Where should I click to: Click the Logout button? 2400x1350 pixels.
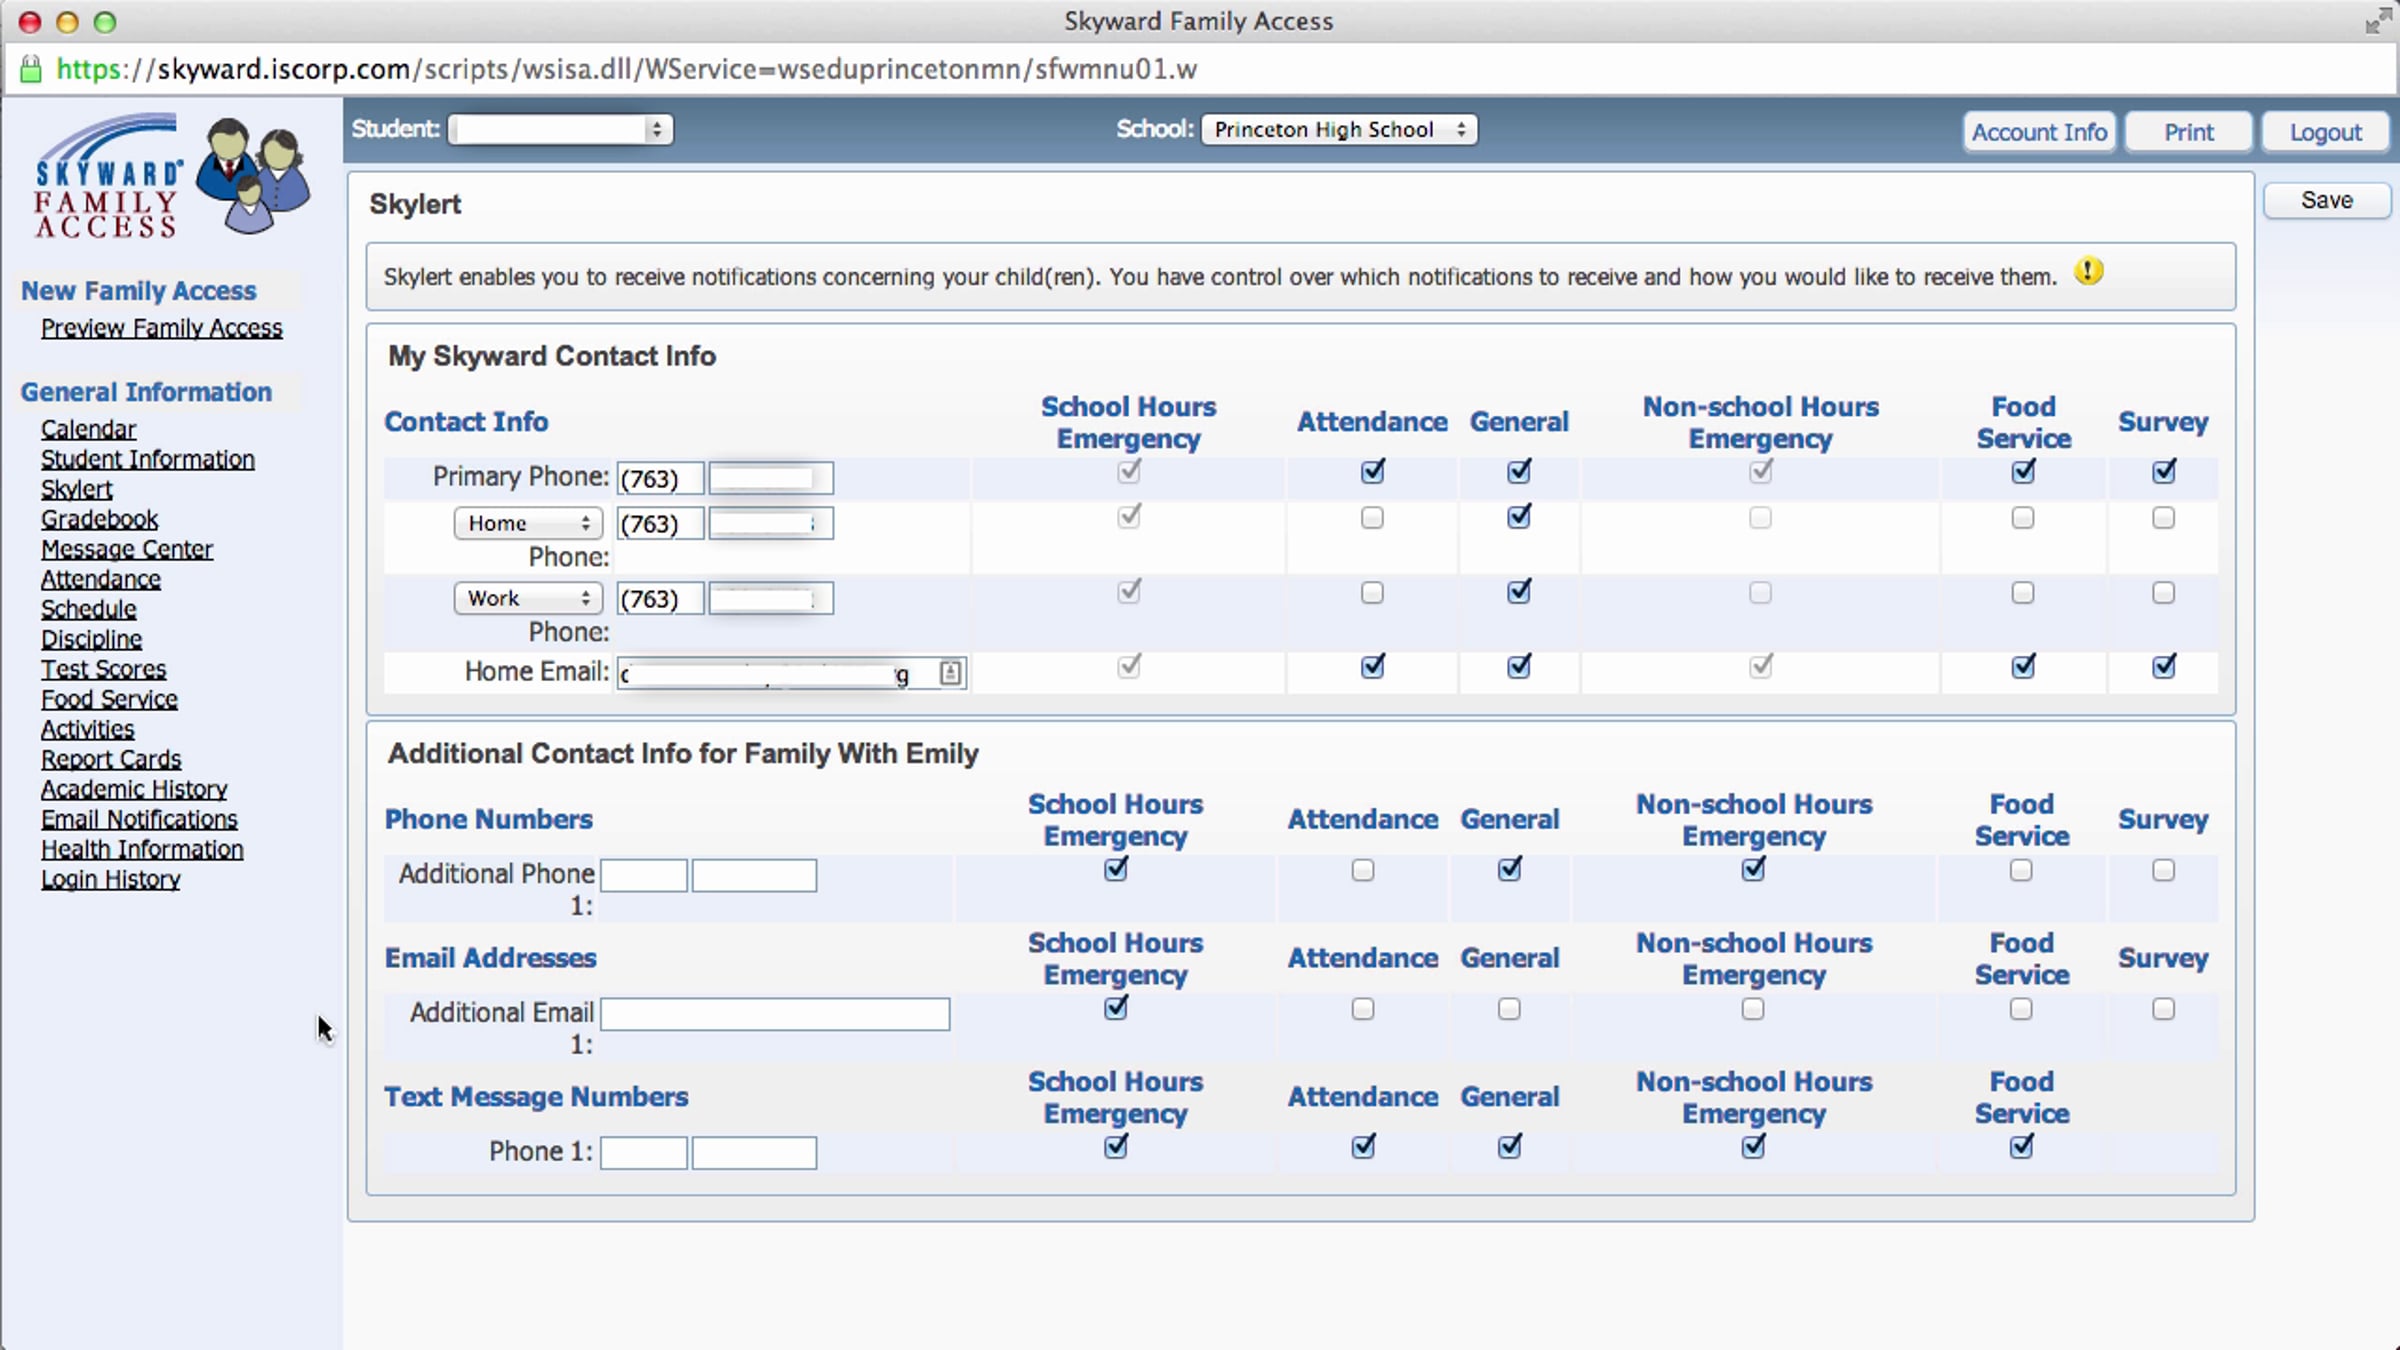coord(2325,132)
